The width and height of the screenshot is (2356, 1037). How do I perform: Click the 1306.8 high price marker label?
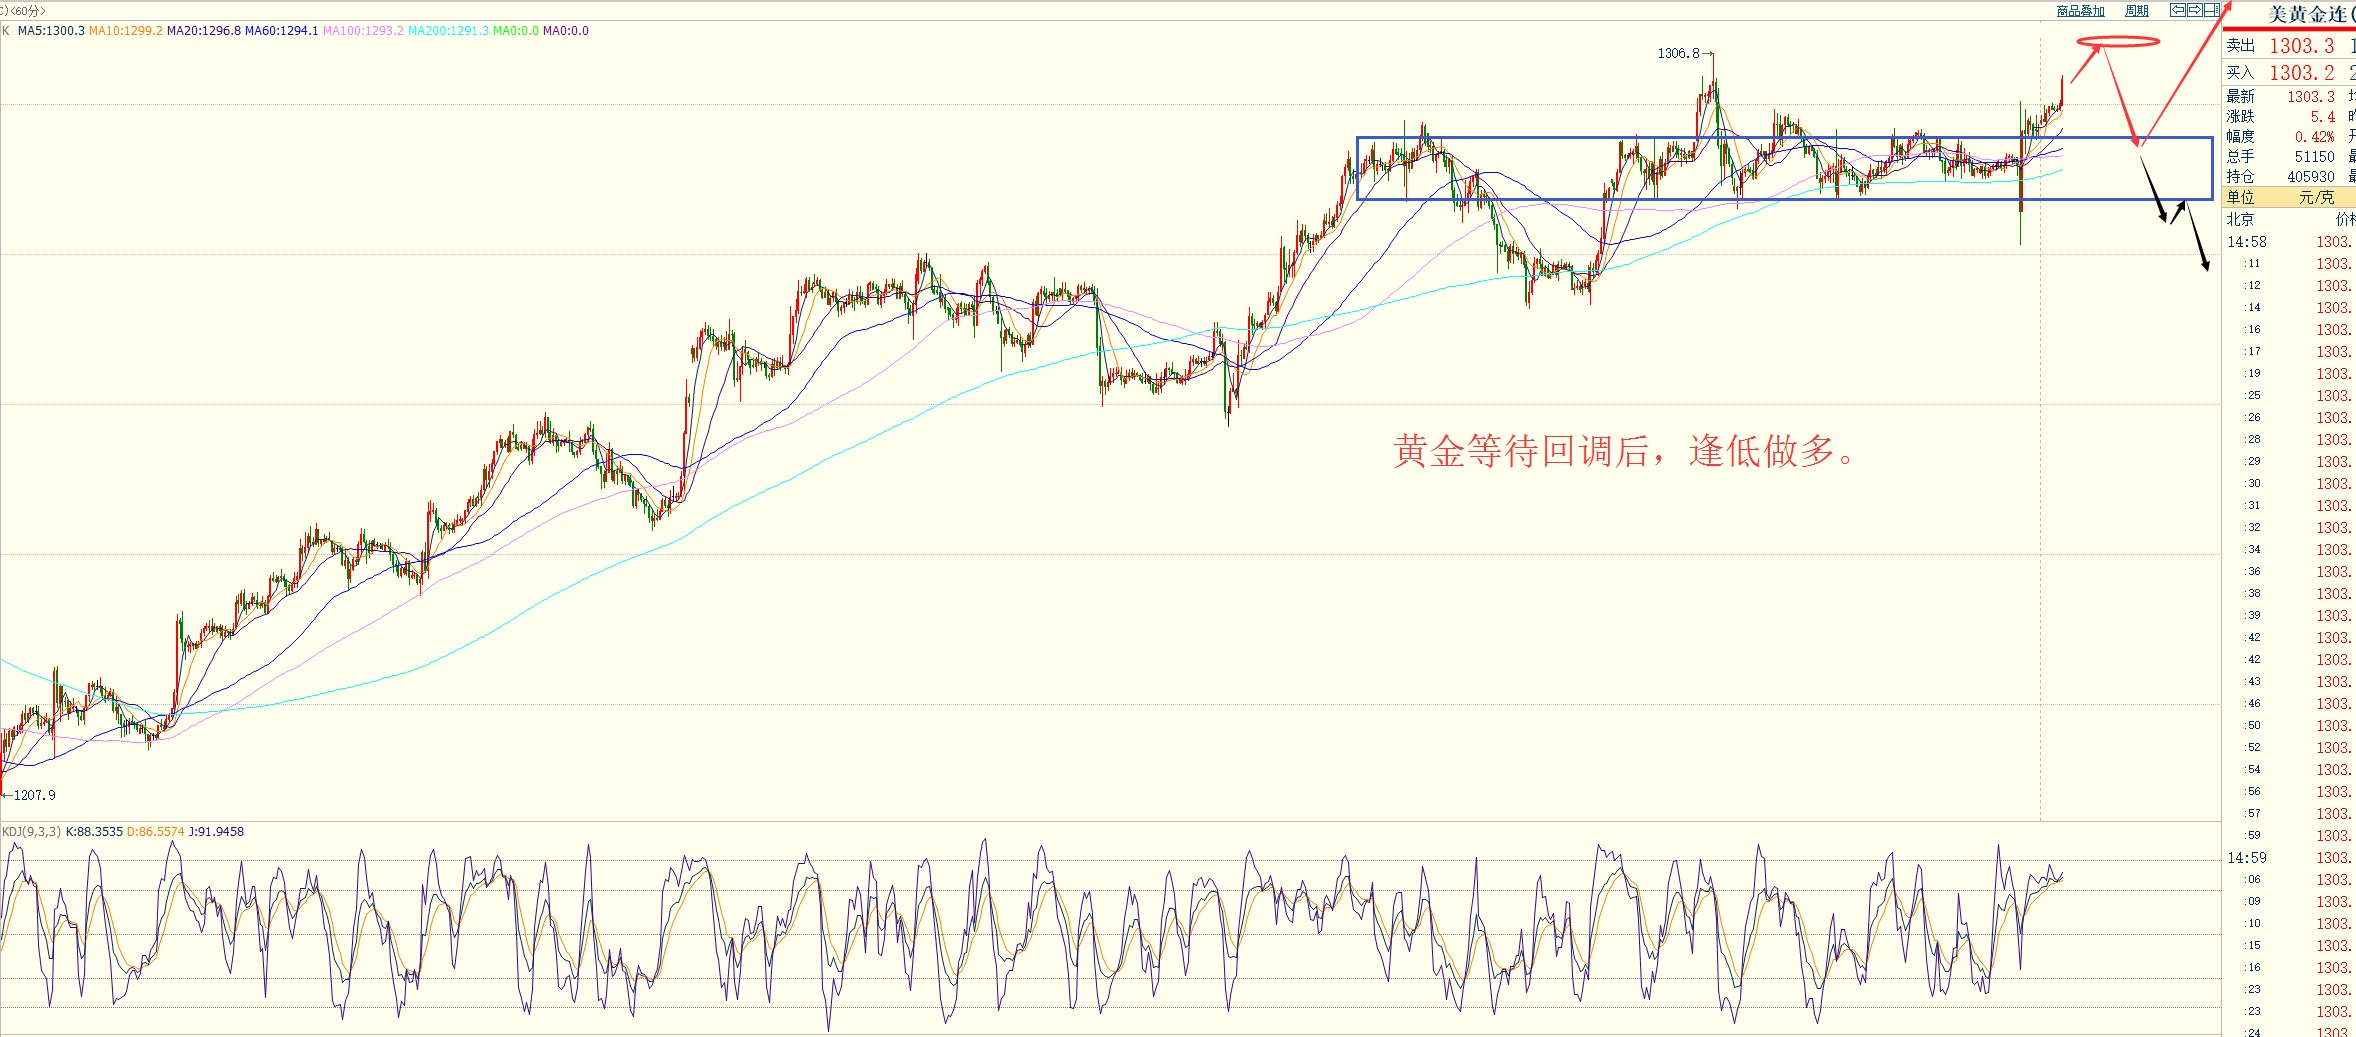click(x=1678, y=53)
